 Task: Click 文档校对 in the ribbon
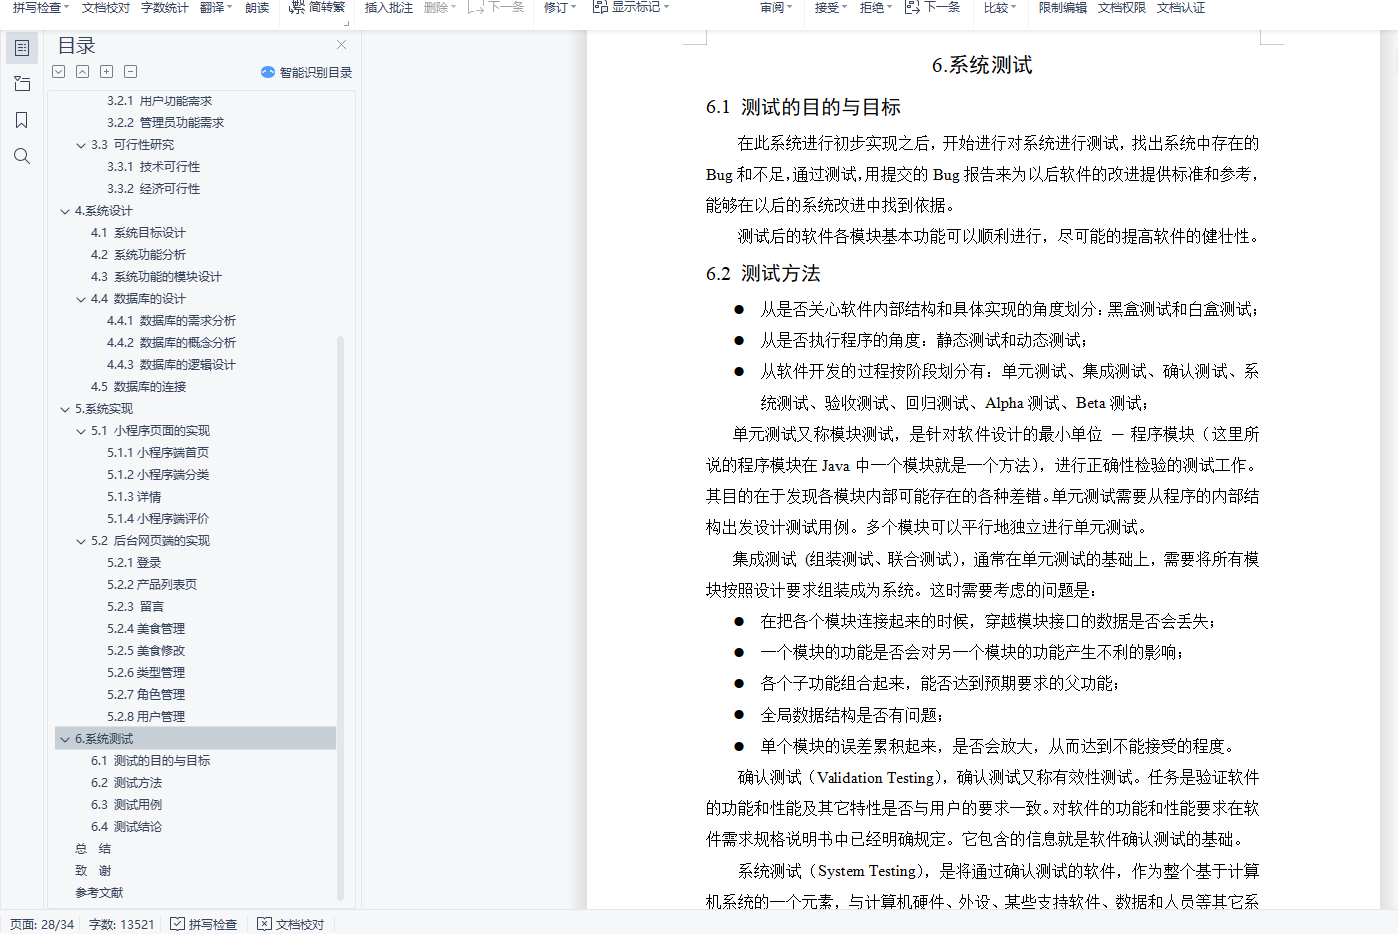pos(106,7)
